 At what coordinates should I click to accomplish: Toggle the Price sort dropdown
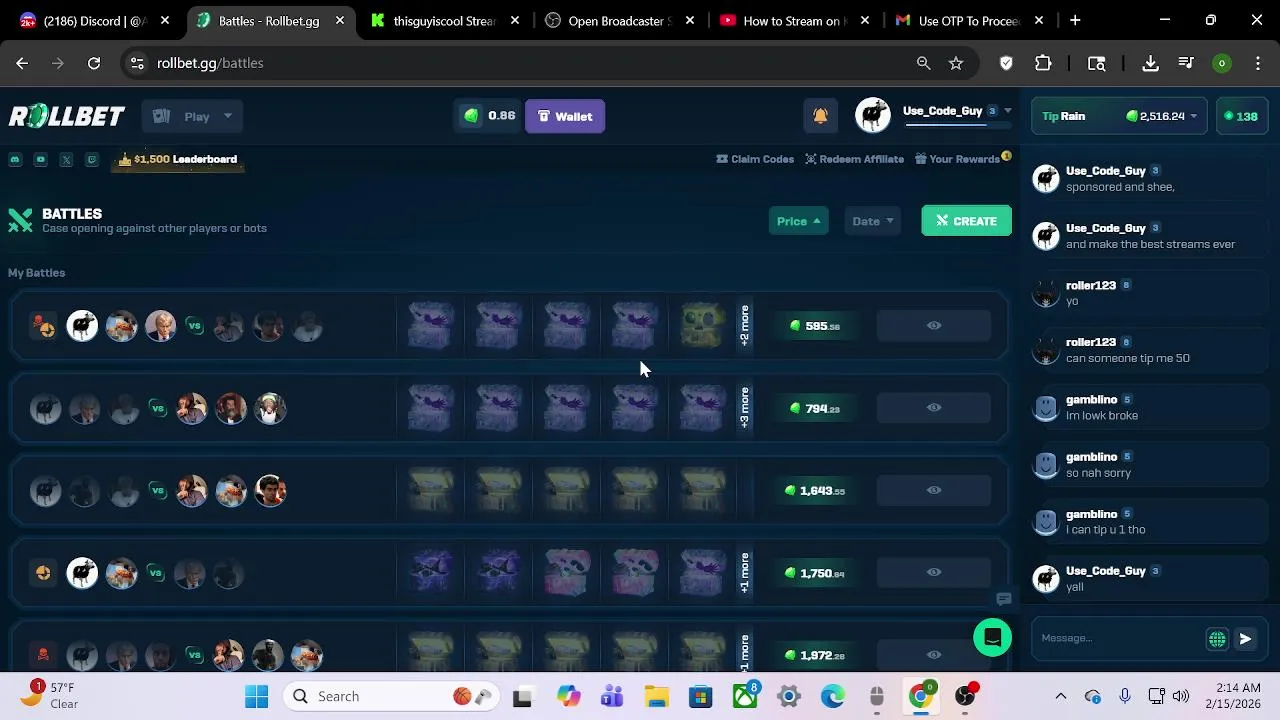pyautogui.click(x=798, y=221)
